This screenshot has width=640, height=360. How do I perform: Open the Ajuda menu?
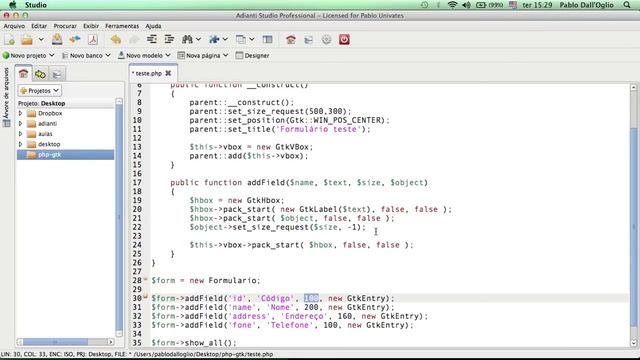[153, 26]
